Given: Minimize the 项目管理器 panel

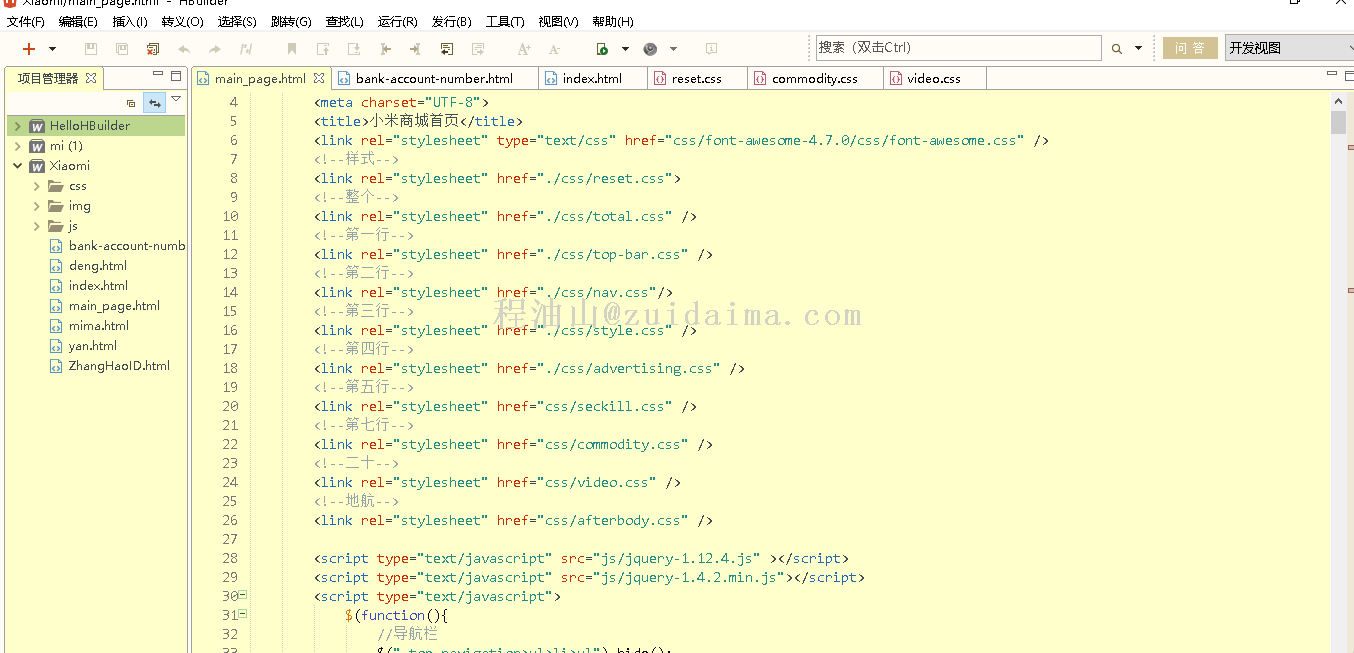Looking at the screenshot, I should point(158,75).
